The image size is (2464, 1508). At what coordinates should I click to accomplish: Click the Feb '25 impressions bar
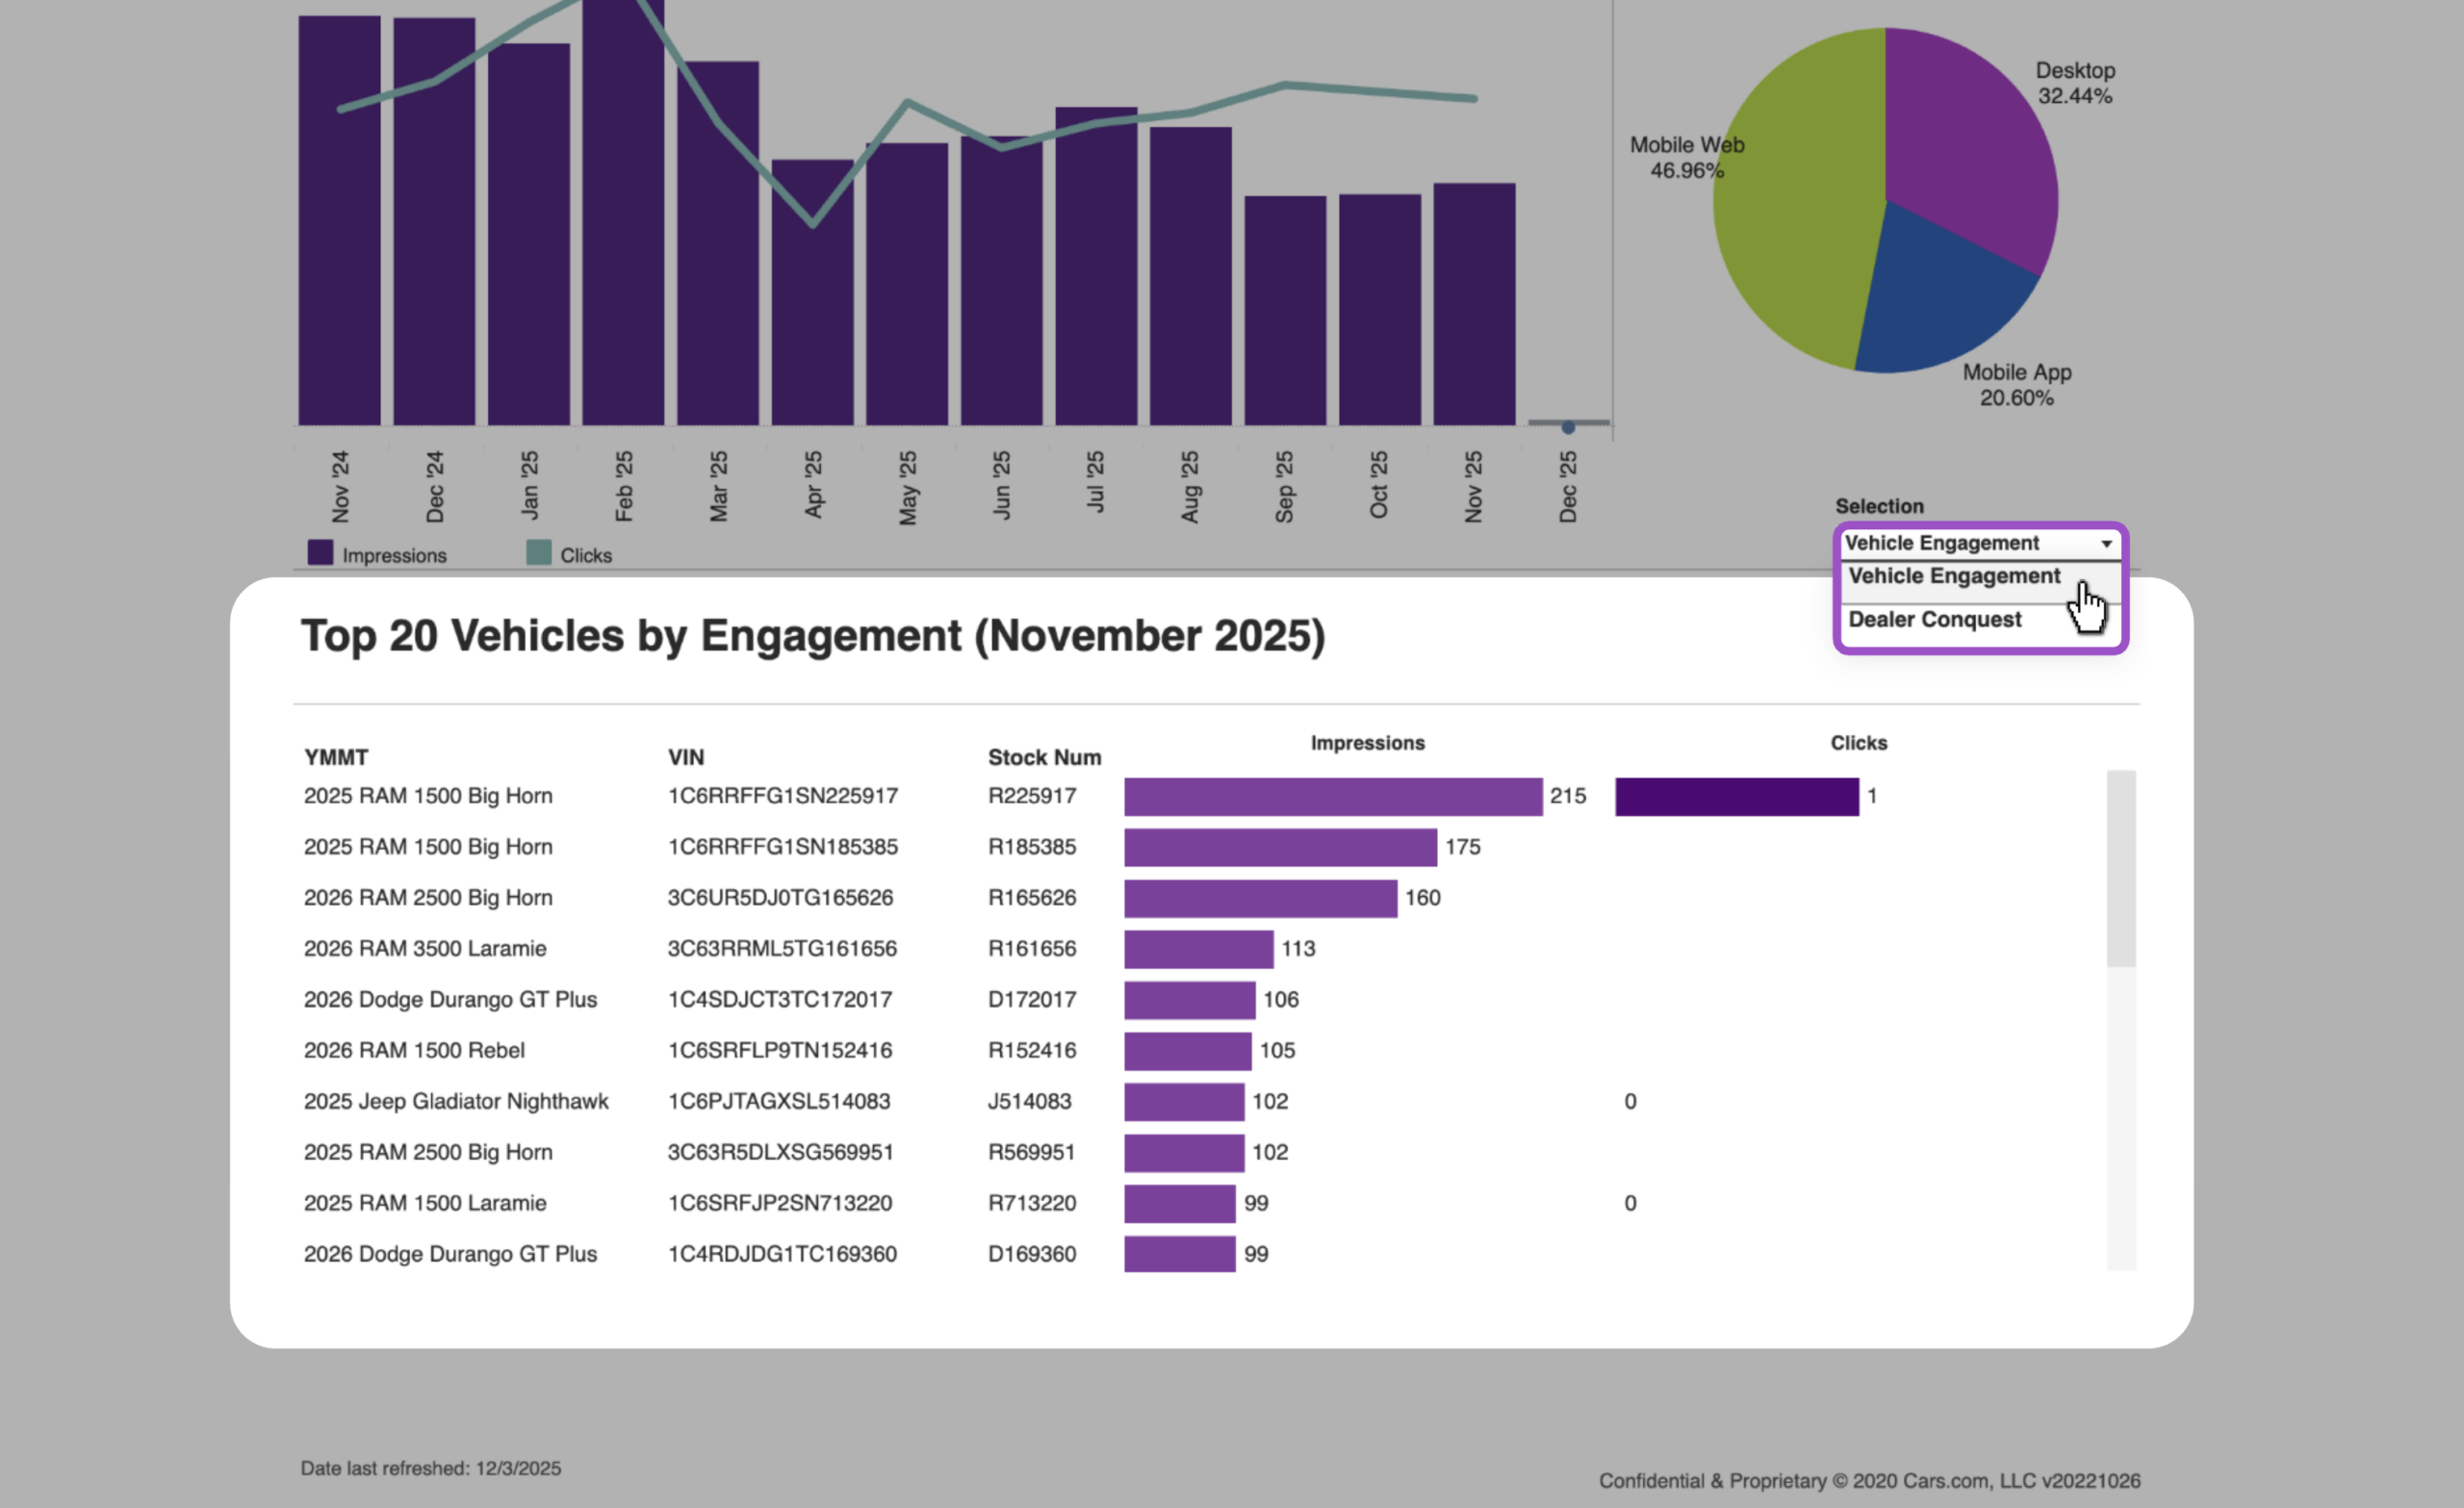623,212
